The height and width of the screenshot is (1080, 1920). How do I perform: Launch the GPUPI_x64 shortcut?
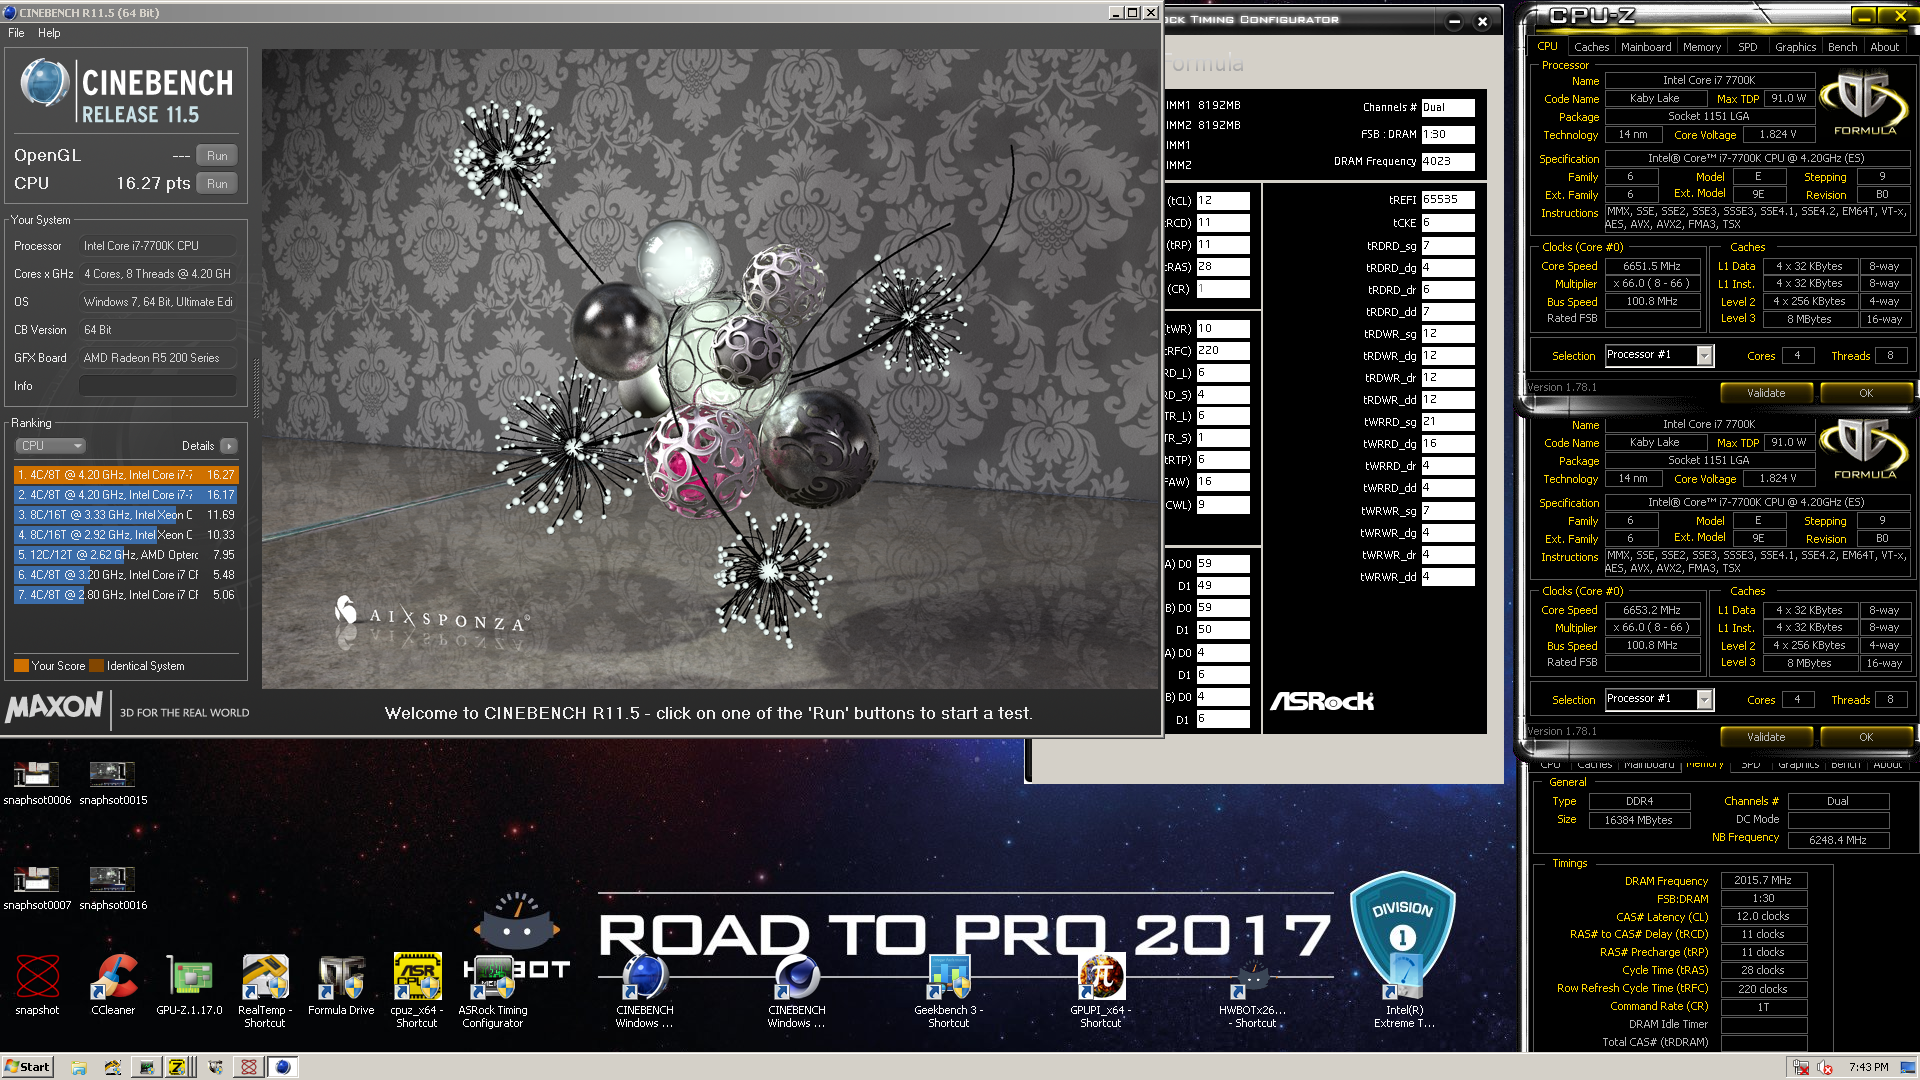(x=1101, y=990)
